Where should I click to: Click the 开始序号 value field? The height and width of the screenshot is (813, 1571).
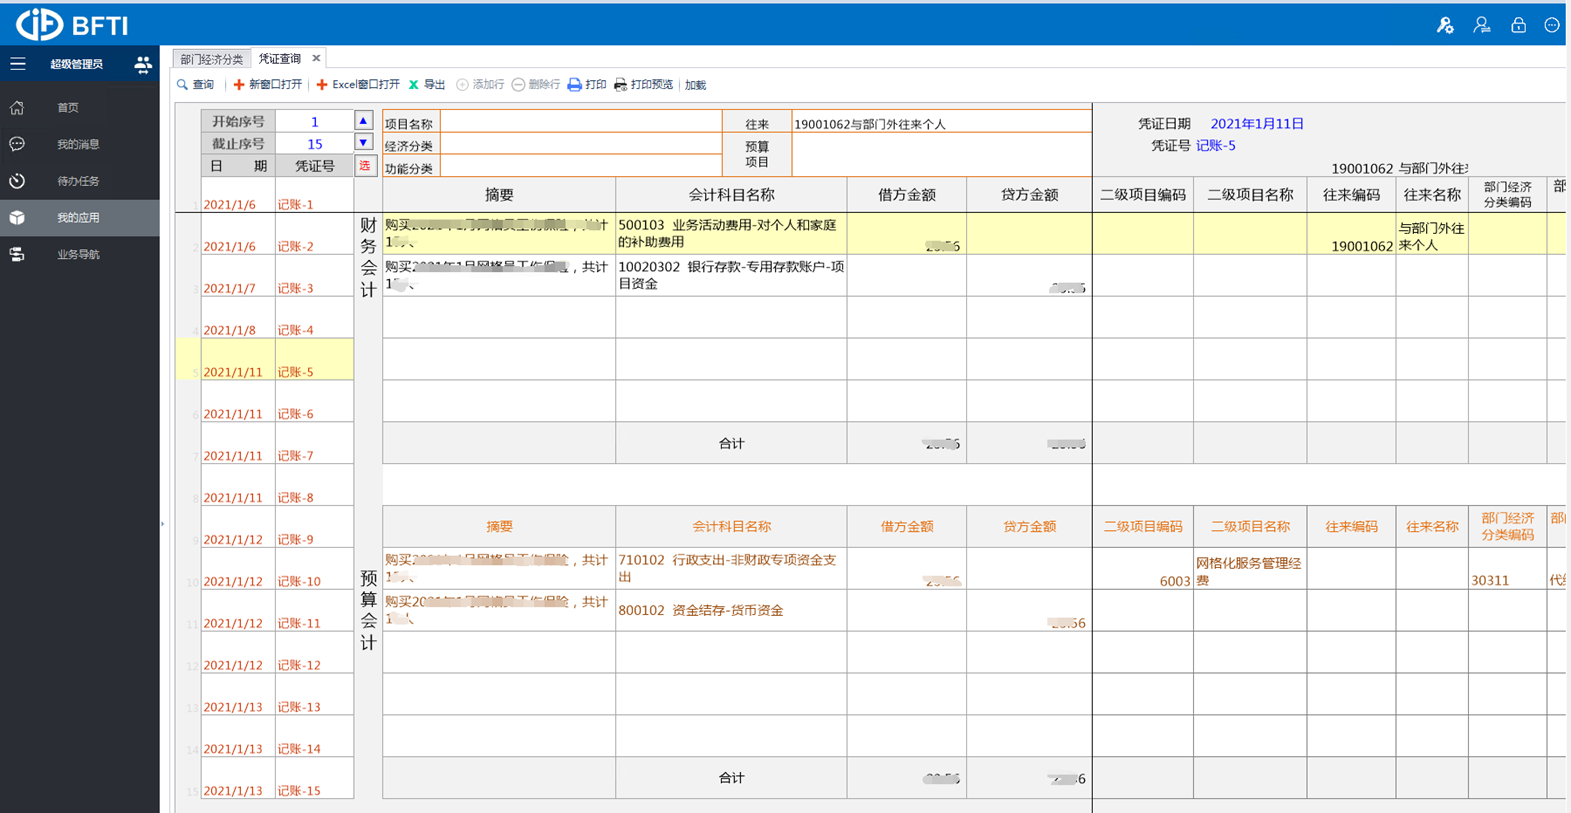314,121
